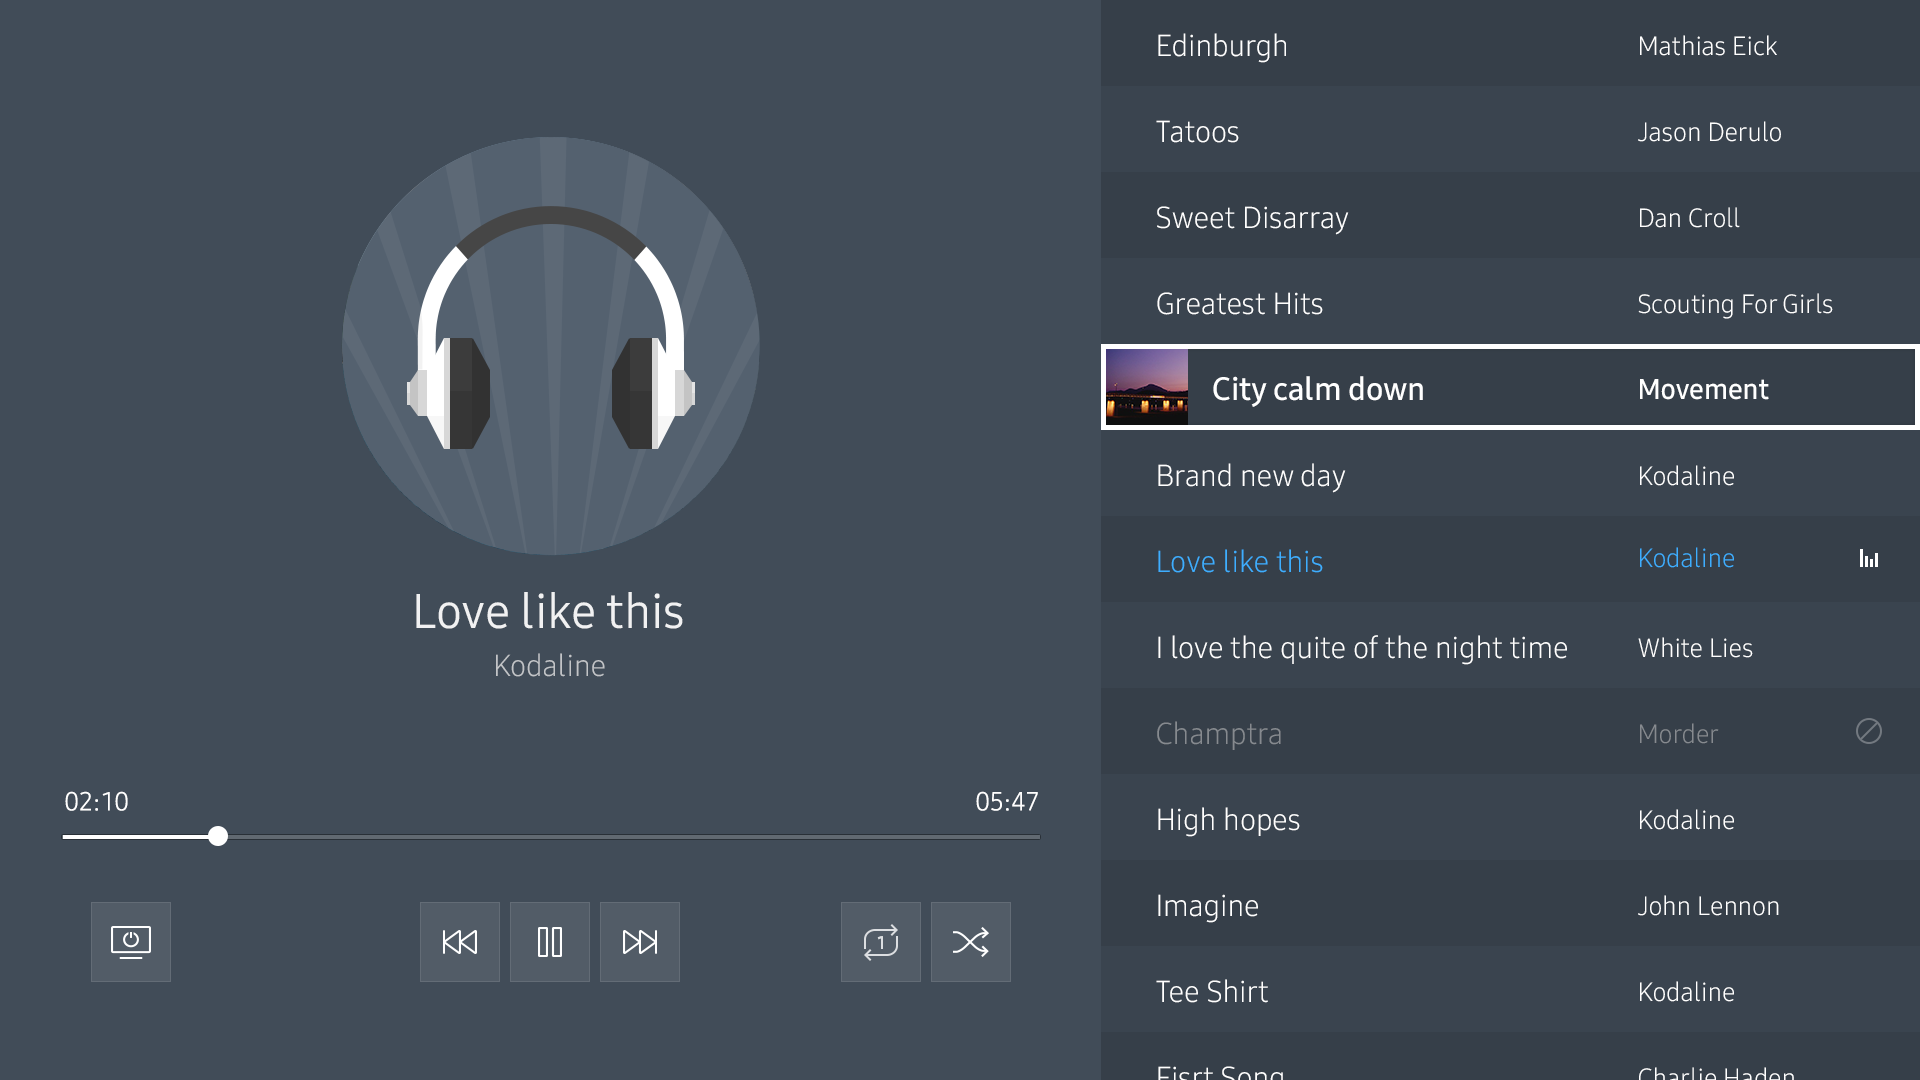Click the pause playback button
The height and width of the screenshot is (1080, 1920).
[550, 942]
